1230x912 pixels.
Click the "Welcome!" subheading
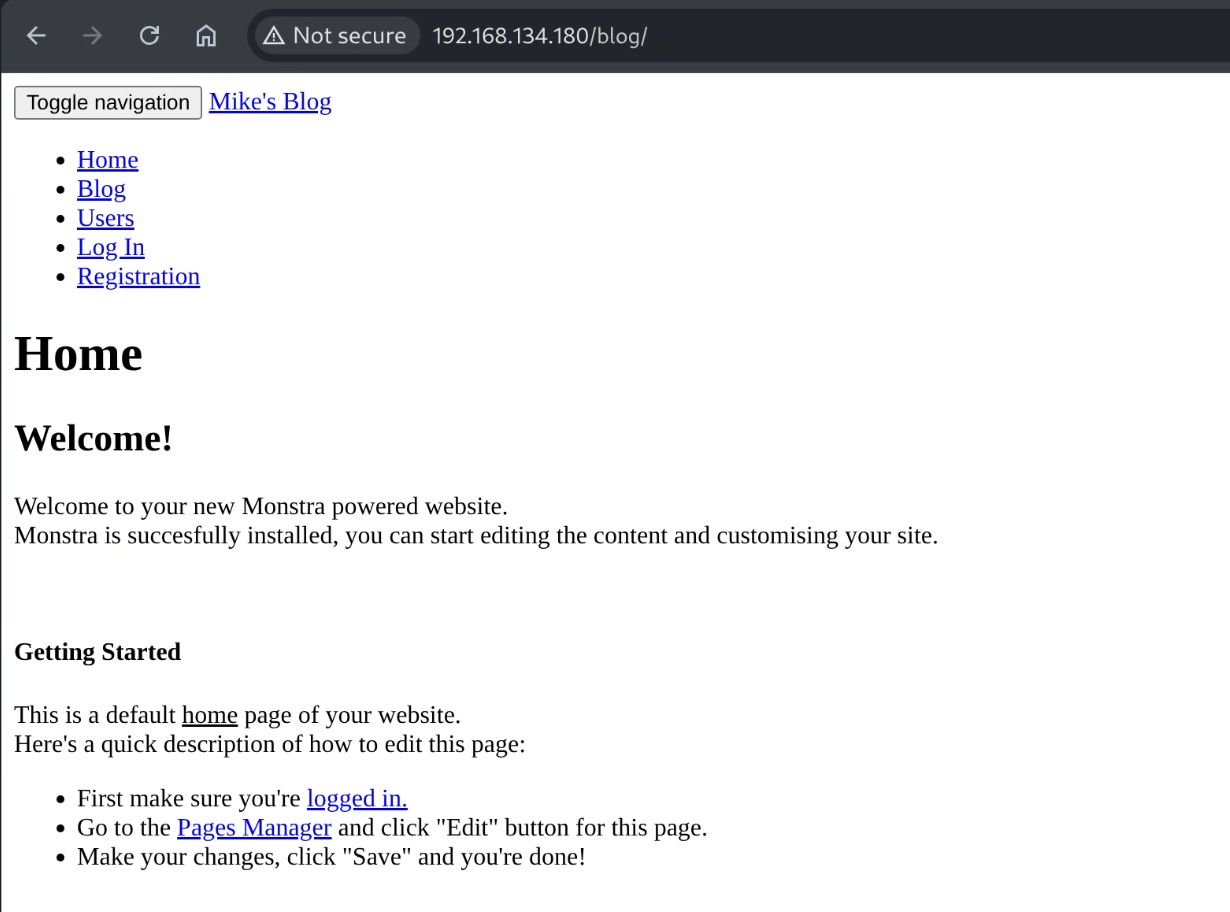point(93,438)
